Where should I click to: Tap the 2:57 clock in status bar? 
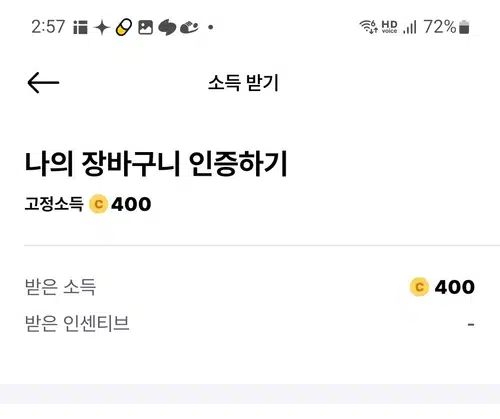point(48,27)
